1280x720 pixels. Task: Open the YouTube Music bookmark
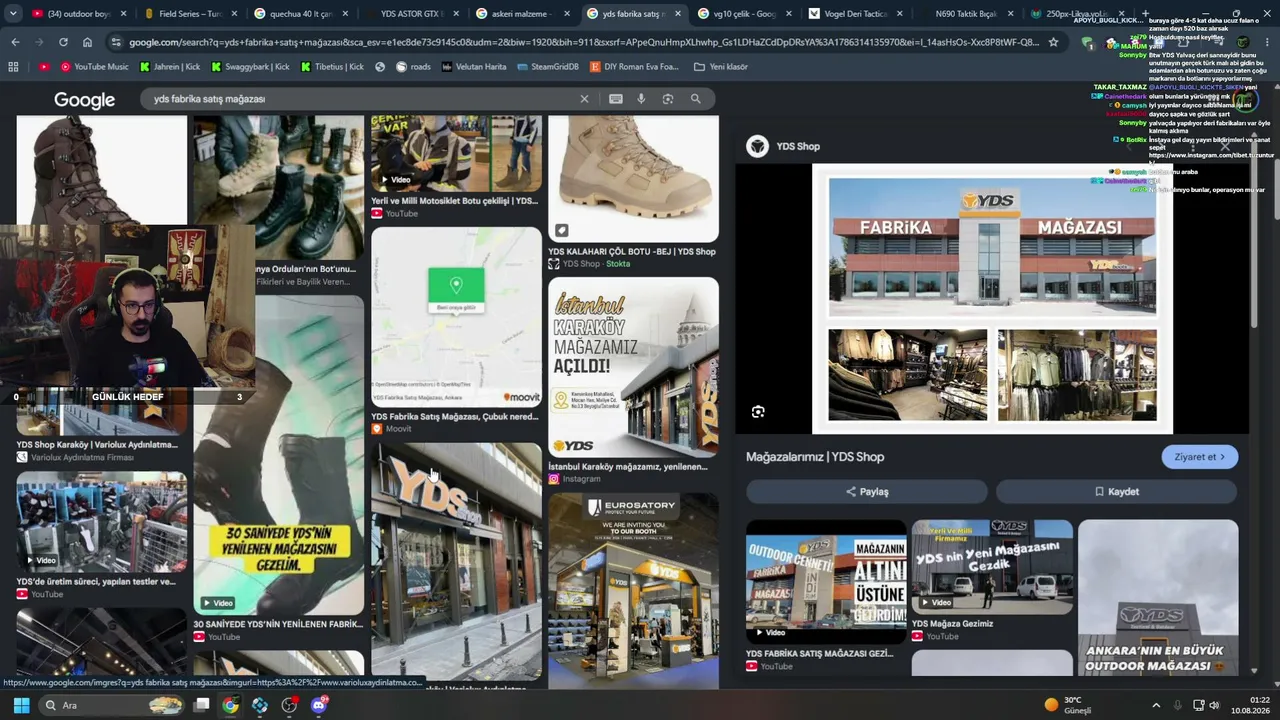(x=94, y=67)
